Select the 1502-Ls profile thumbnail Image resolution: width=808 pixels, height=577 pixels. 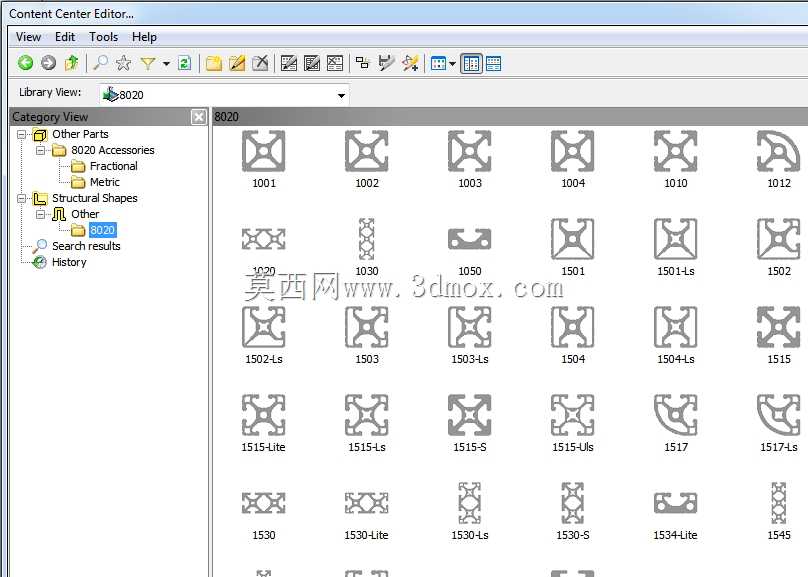click(263, 327)
